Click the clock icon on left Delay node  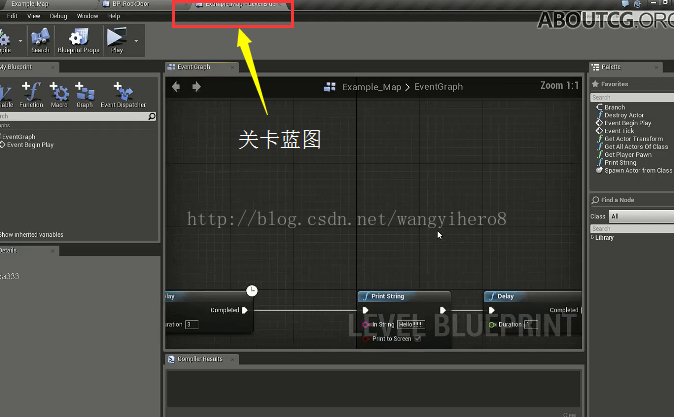pyautogui.click(x=252, y=291)
